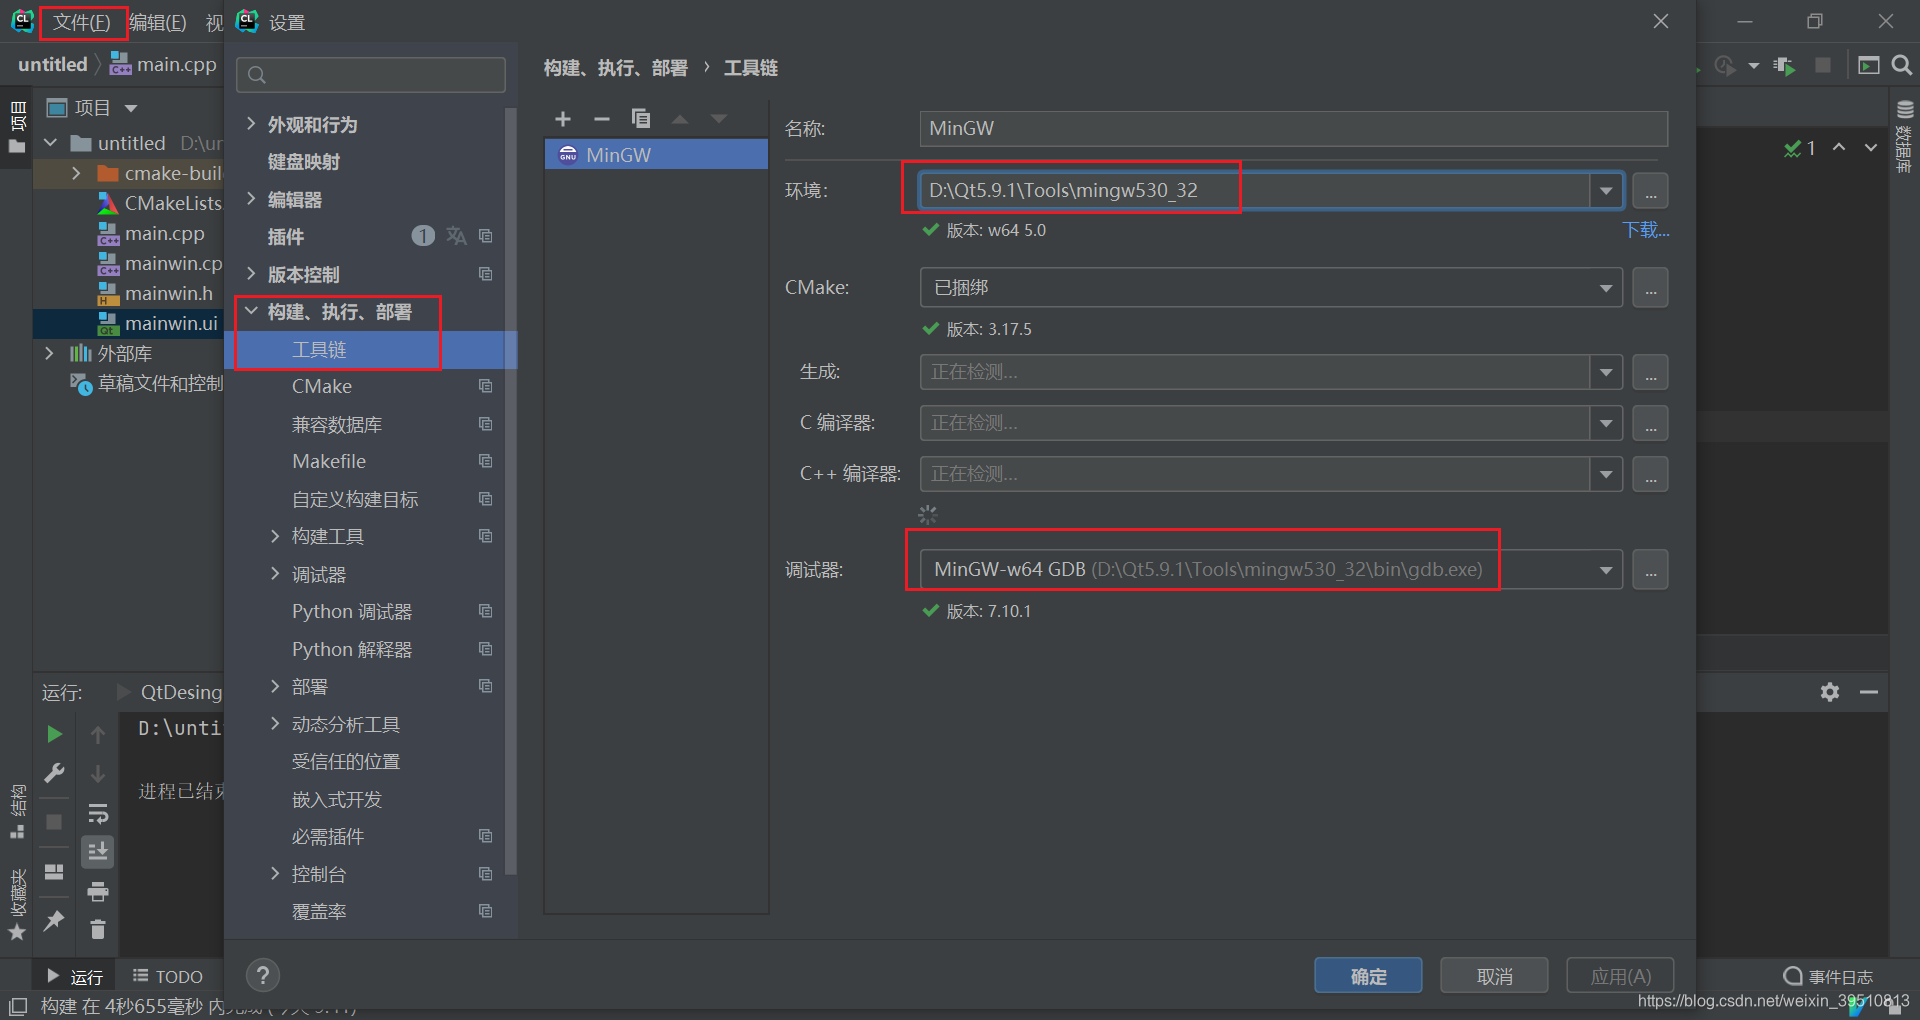1920x1020 pixels.
Task: Move the toolchain up in the list
Action: 680,119
